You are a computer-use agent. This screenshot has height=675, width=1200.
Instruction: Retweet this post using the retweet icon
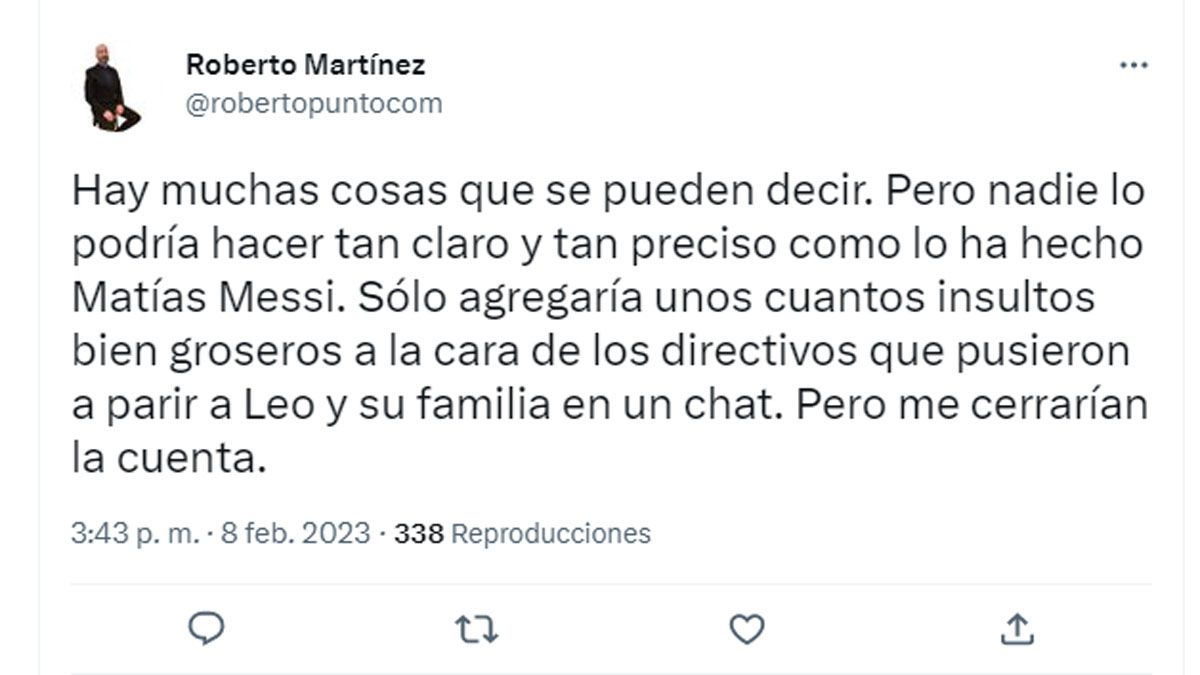pos(476,628)
